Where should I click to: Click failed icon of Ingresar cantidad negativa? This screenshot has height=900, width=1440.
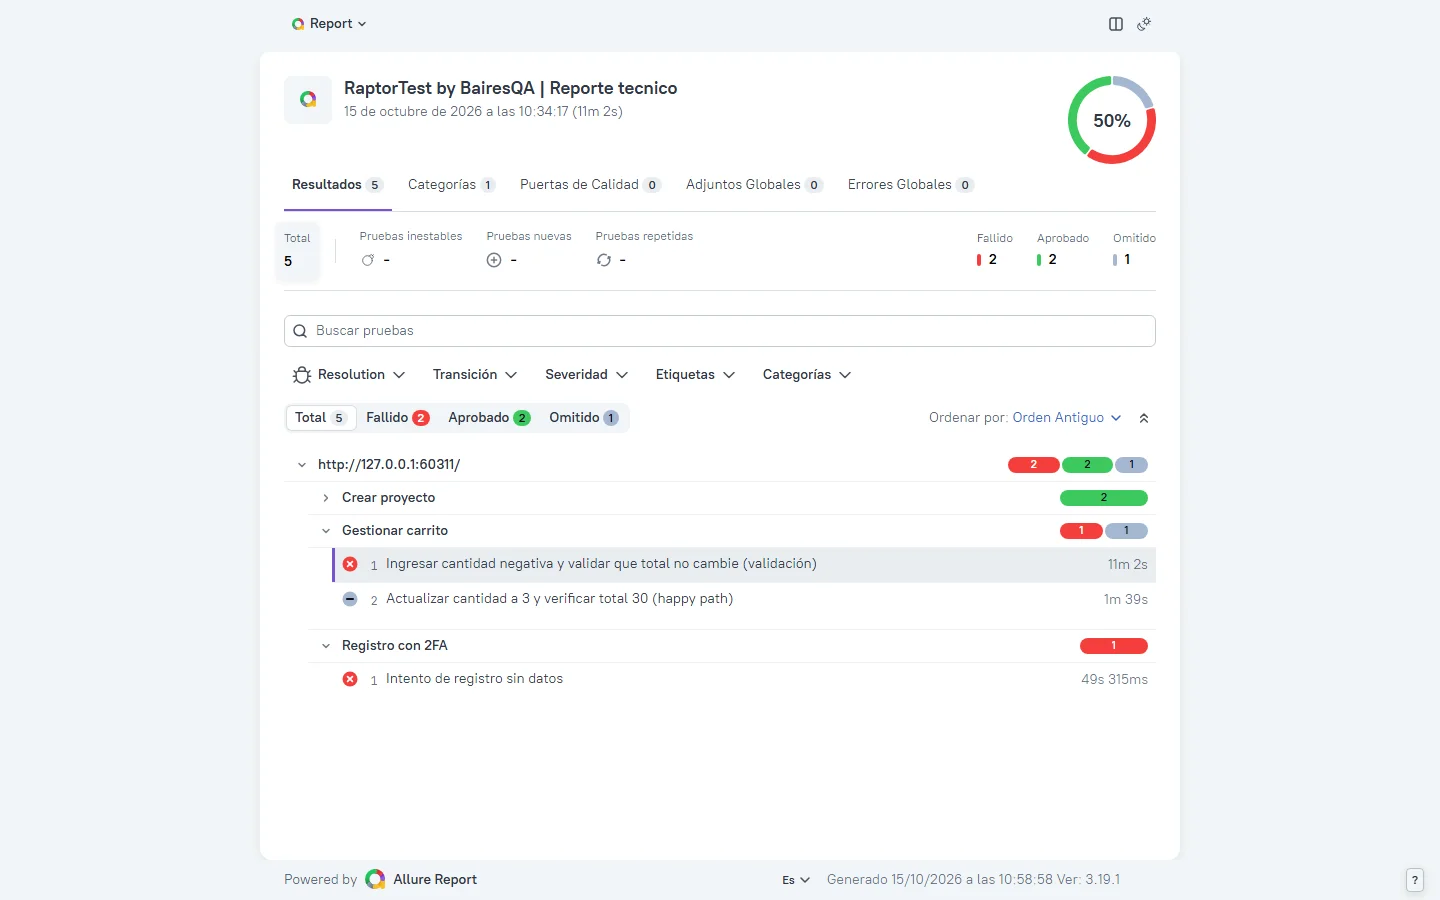350,564
